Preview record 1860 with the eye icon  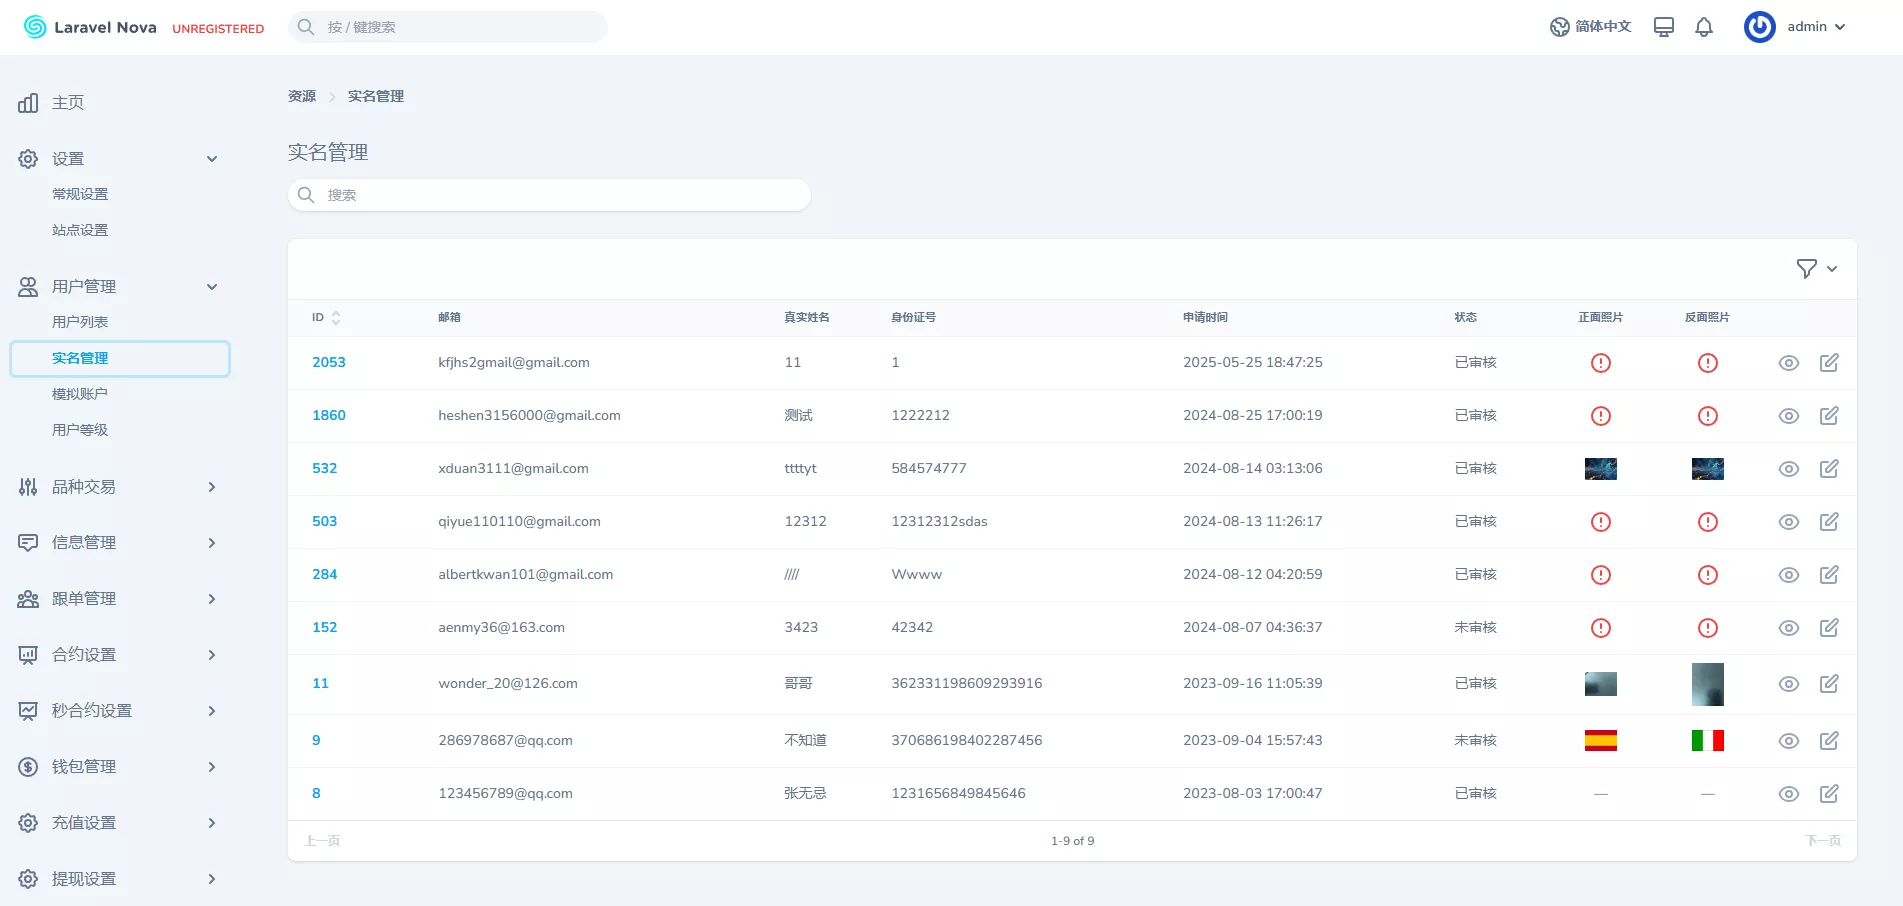(x=1788, y=415)
